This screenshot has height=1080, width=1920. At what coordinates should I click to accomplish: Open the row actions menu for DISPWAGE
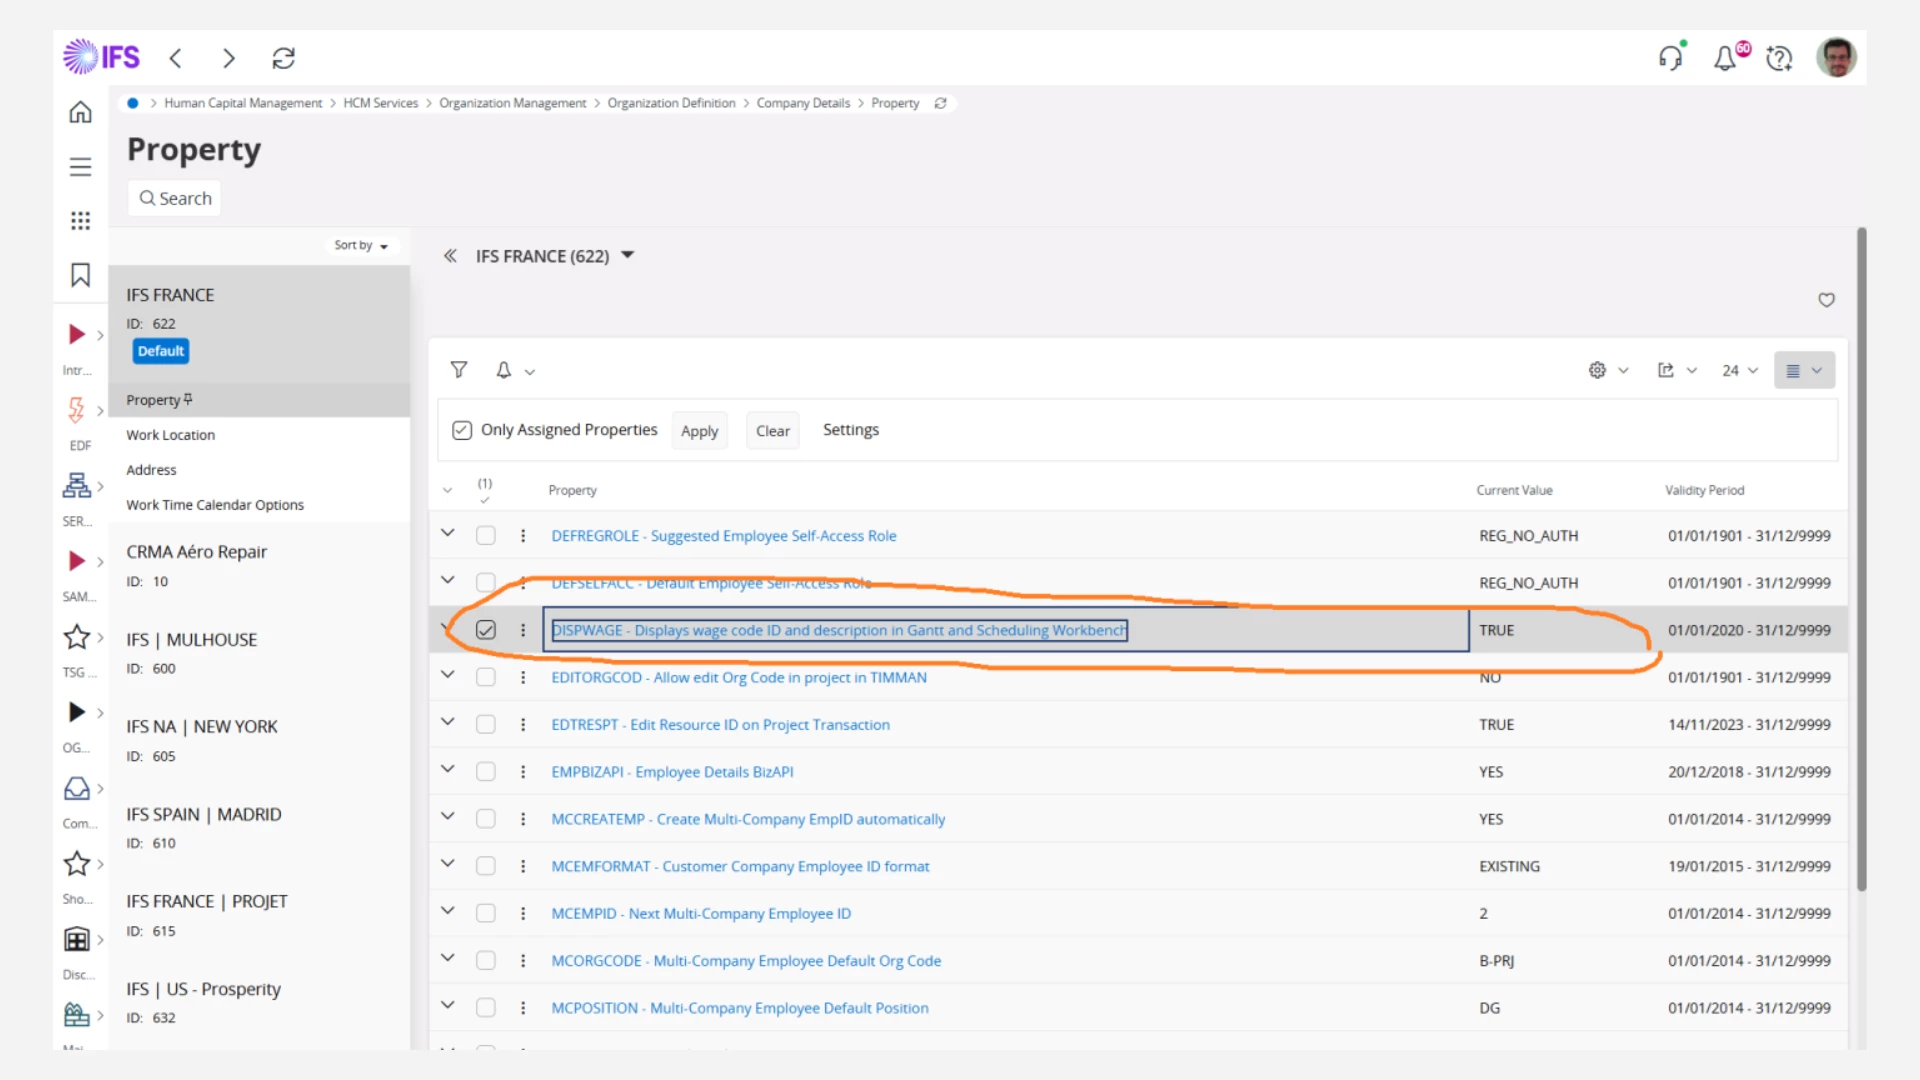pos(523,630)
